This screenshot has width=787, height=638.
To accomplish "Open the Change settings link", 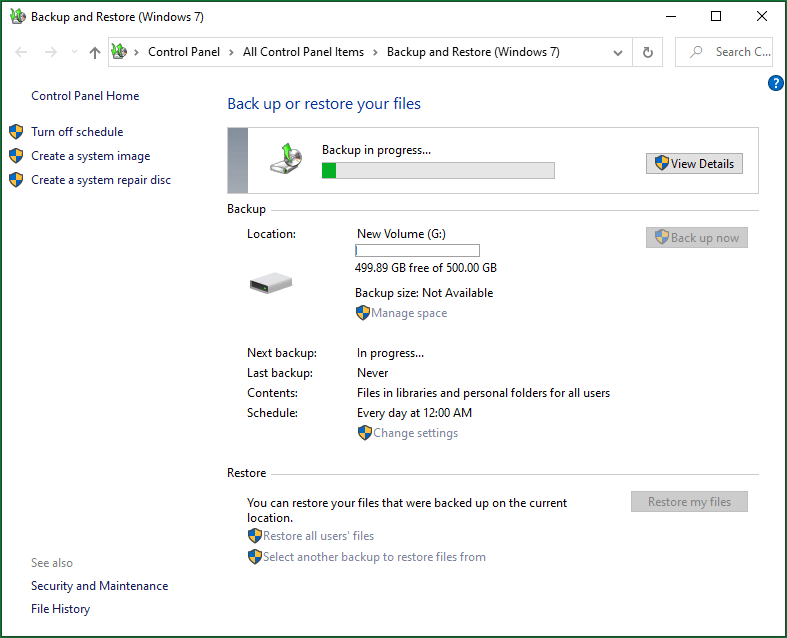I will coord(416,433).
